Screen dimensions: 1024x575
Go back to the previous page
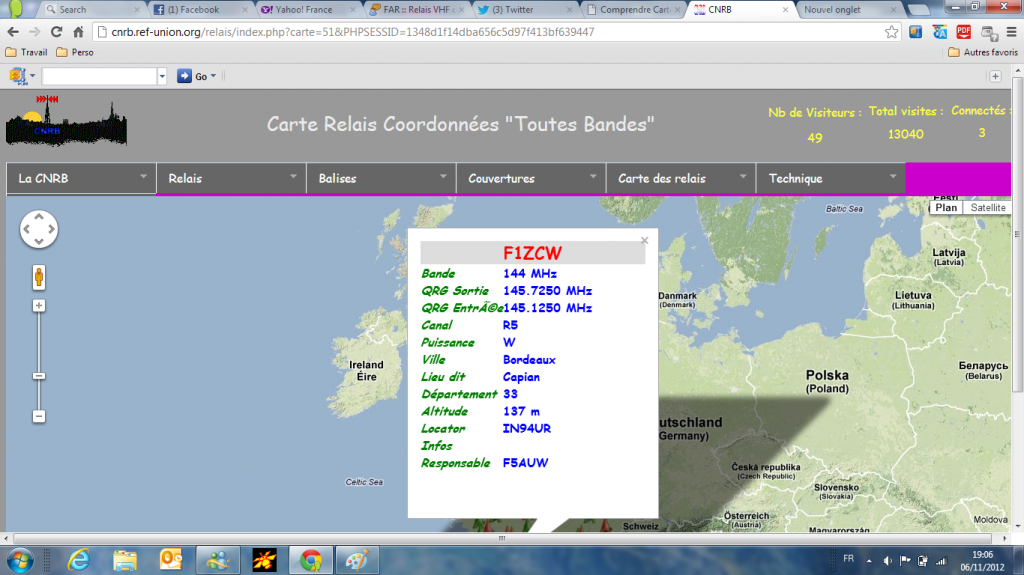pos(13,32)
